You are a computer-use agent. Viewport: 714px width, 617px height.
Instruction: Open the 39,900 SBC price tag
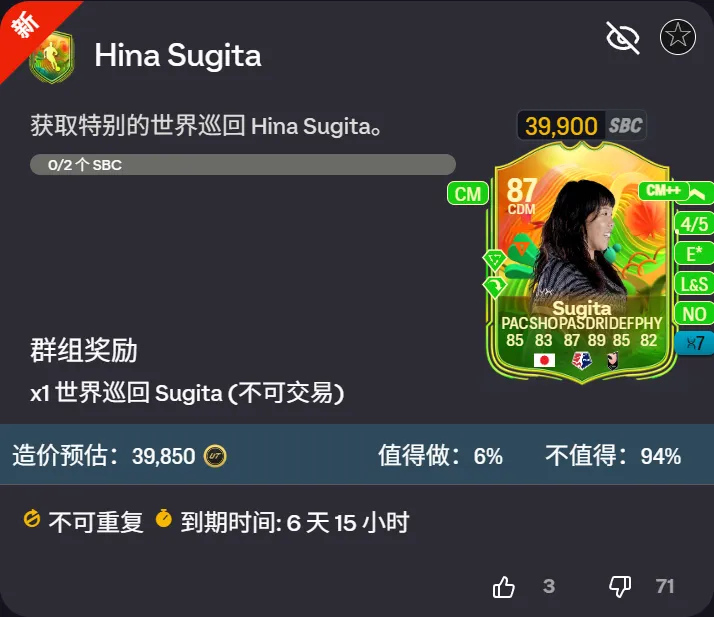581,125
